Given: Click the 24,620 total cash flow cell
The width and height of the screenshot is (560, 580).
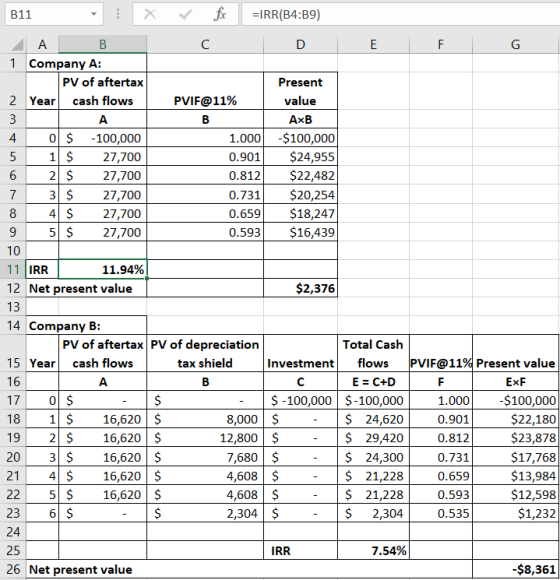Looking at the screenshot, I should point(373,419).
